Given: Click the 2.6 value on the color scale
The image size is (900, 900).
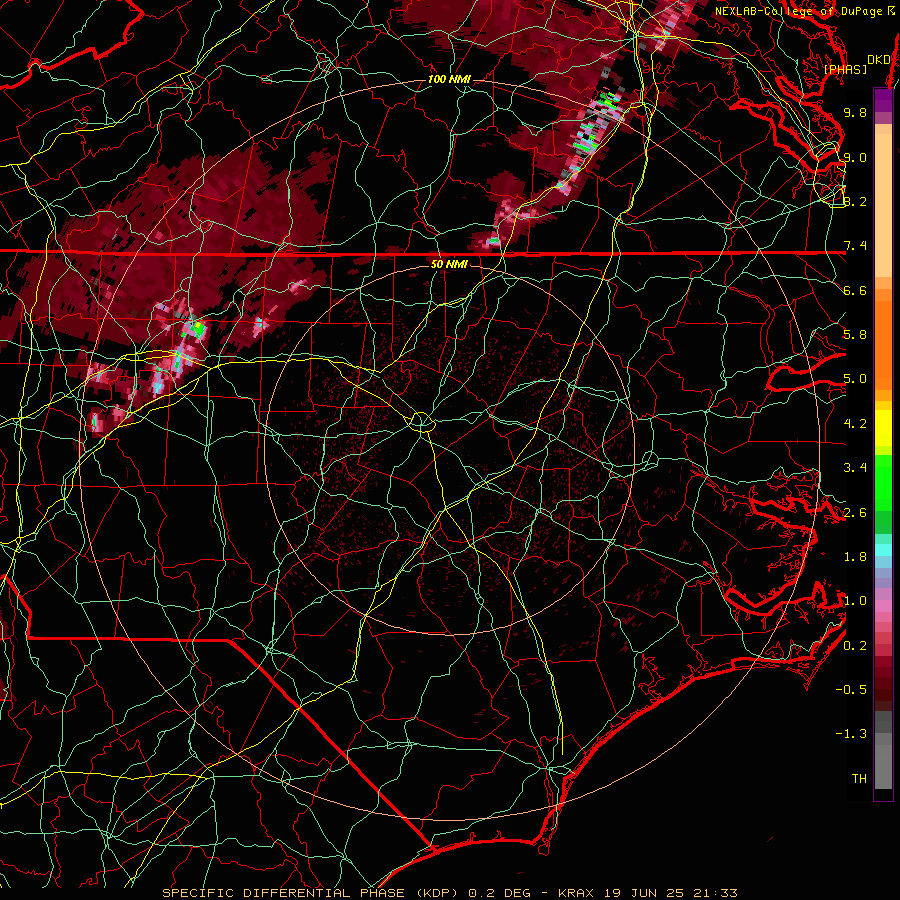Looking at the screenshot, I should coord(855,513).
